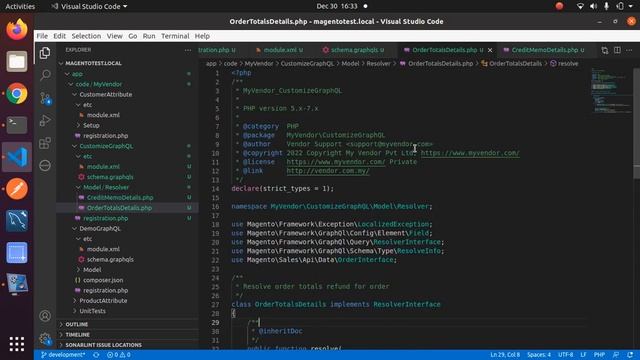Open the Source Control view
Viewport: 640px width, 360px height.
click(x=45, y=98)
